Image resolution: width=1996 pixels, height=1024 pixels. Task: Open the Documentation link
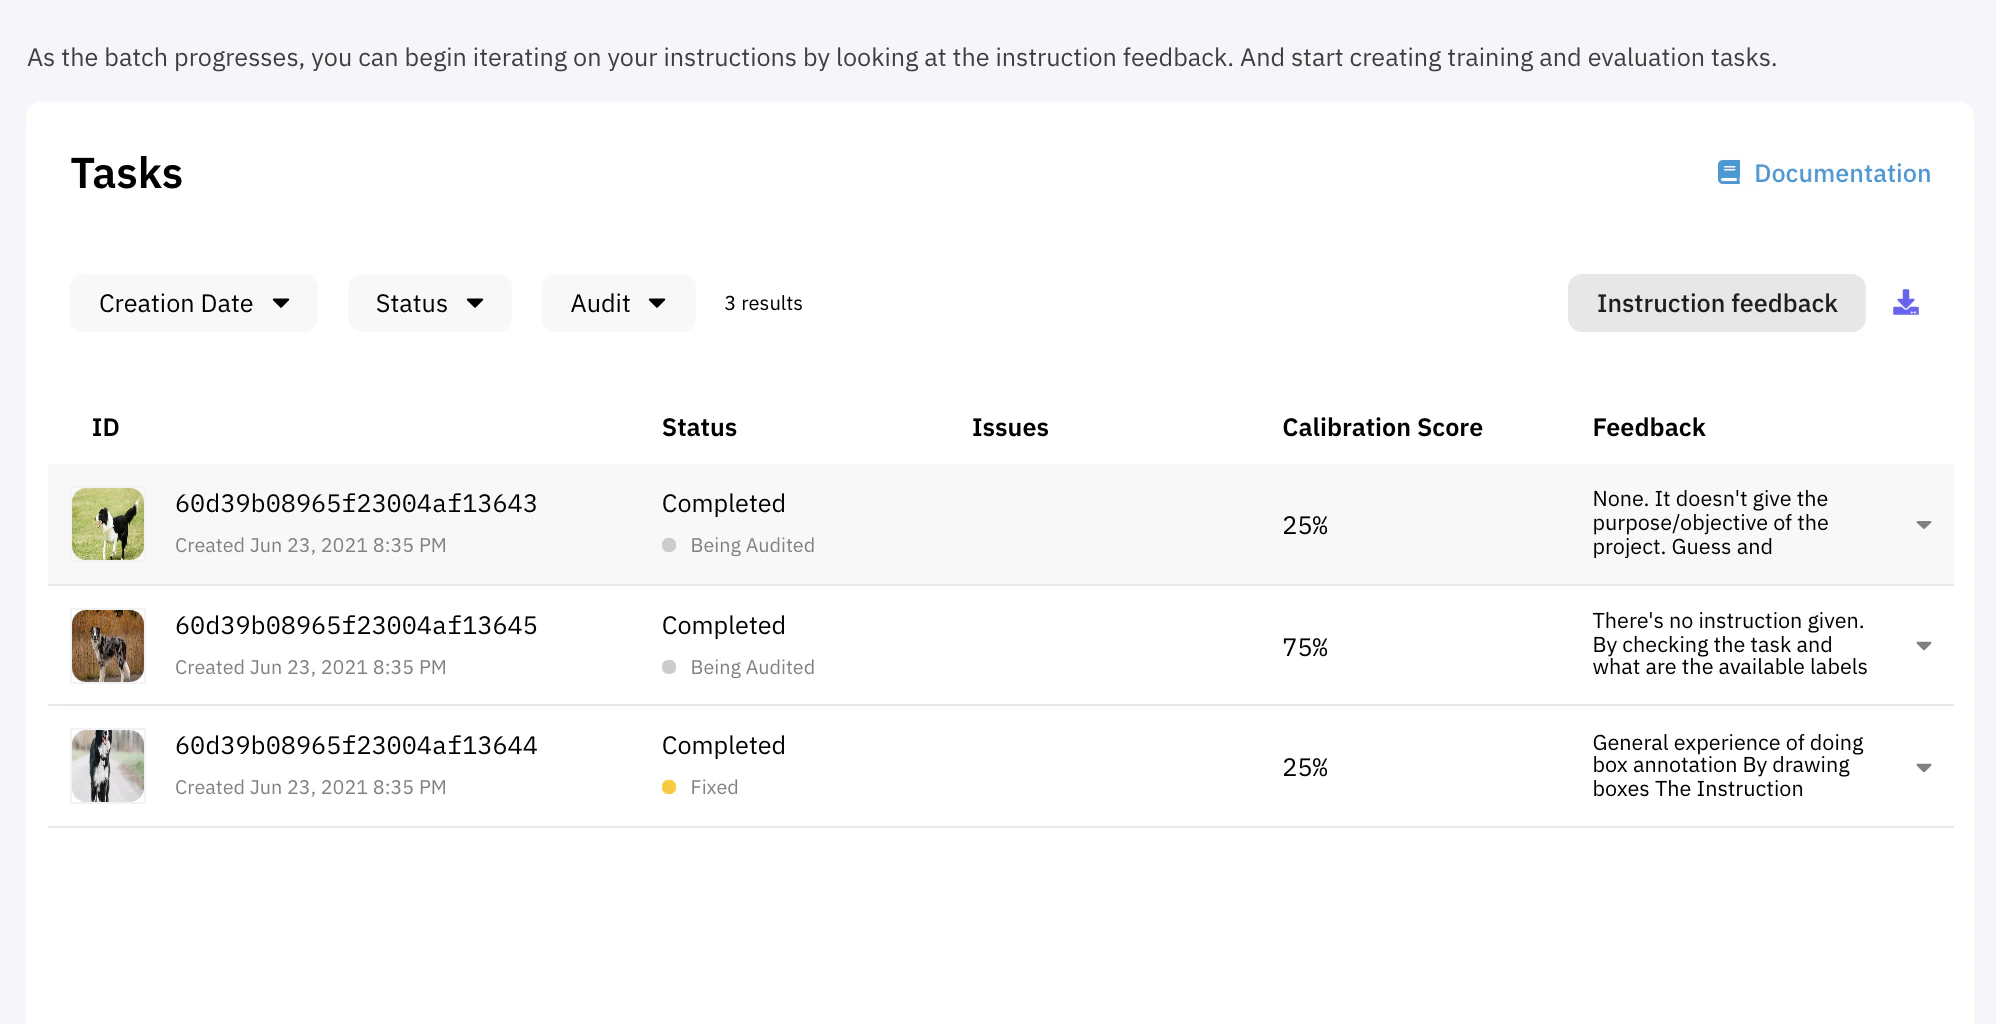(x=1842, y=173)
